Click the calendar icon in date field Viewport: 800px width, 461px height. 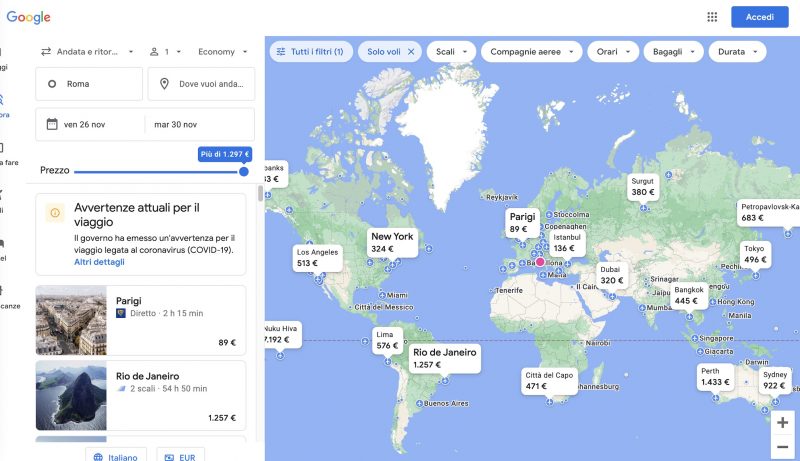click(x=52, y=124)
